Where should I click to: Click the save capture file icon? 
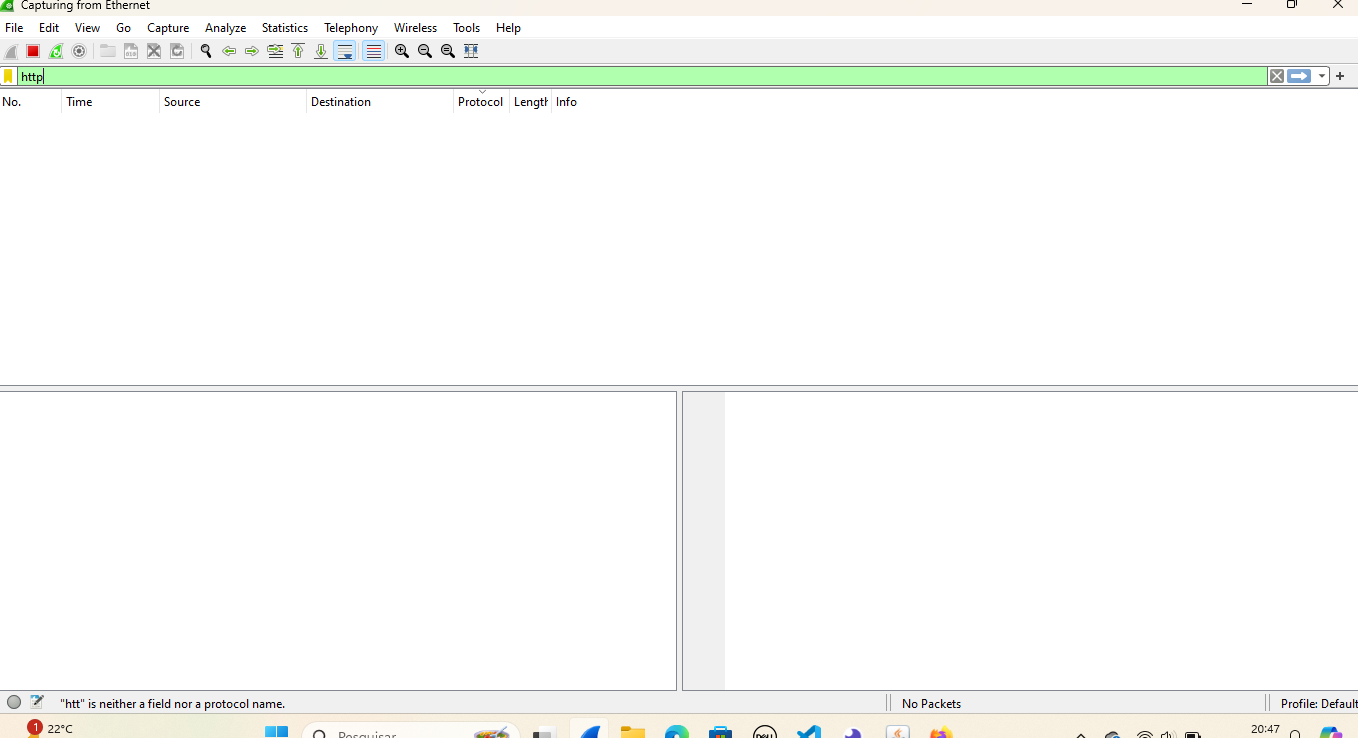click(130, 51)
